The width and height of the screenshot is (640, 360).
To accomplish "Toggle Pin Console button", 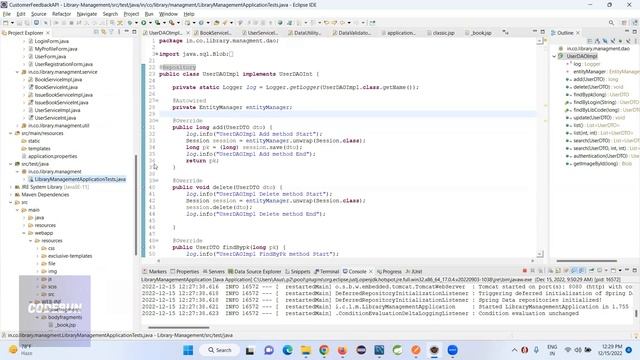I will (591, 271).
